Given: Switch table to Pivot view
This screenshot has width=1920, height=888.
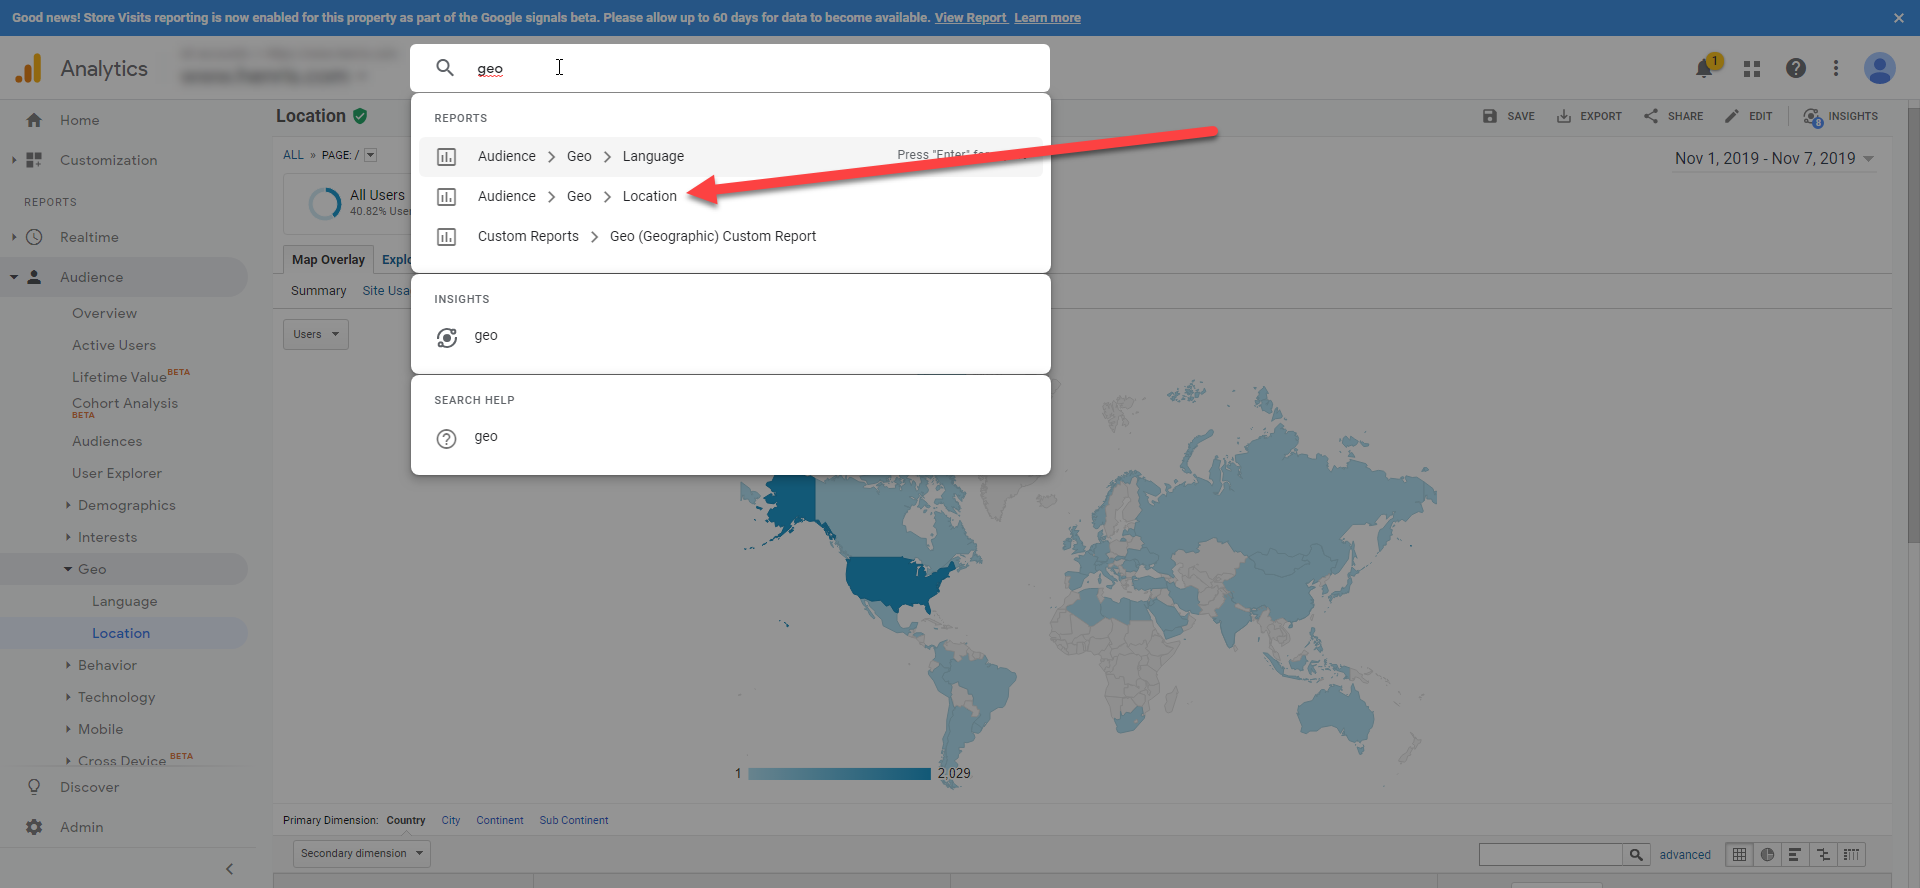Looking at the screenshot, I should tap(1852, 854).
